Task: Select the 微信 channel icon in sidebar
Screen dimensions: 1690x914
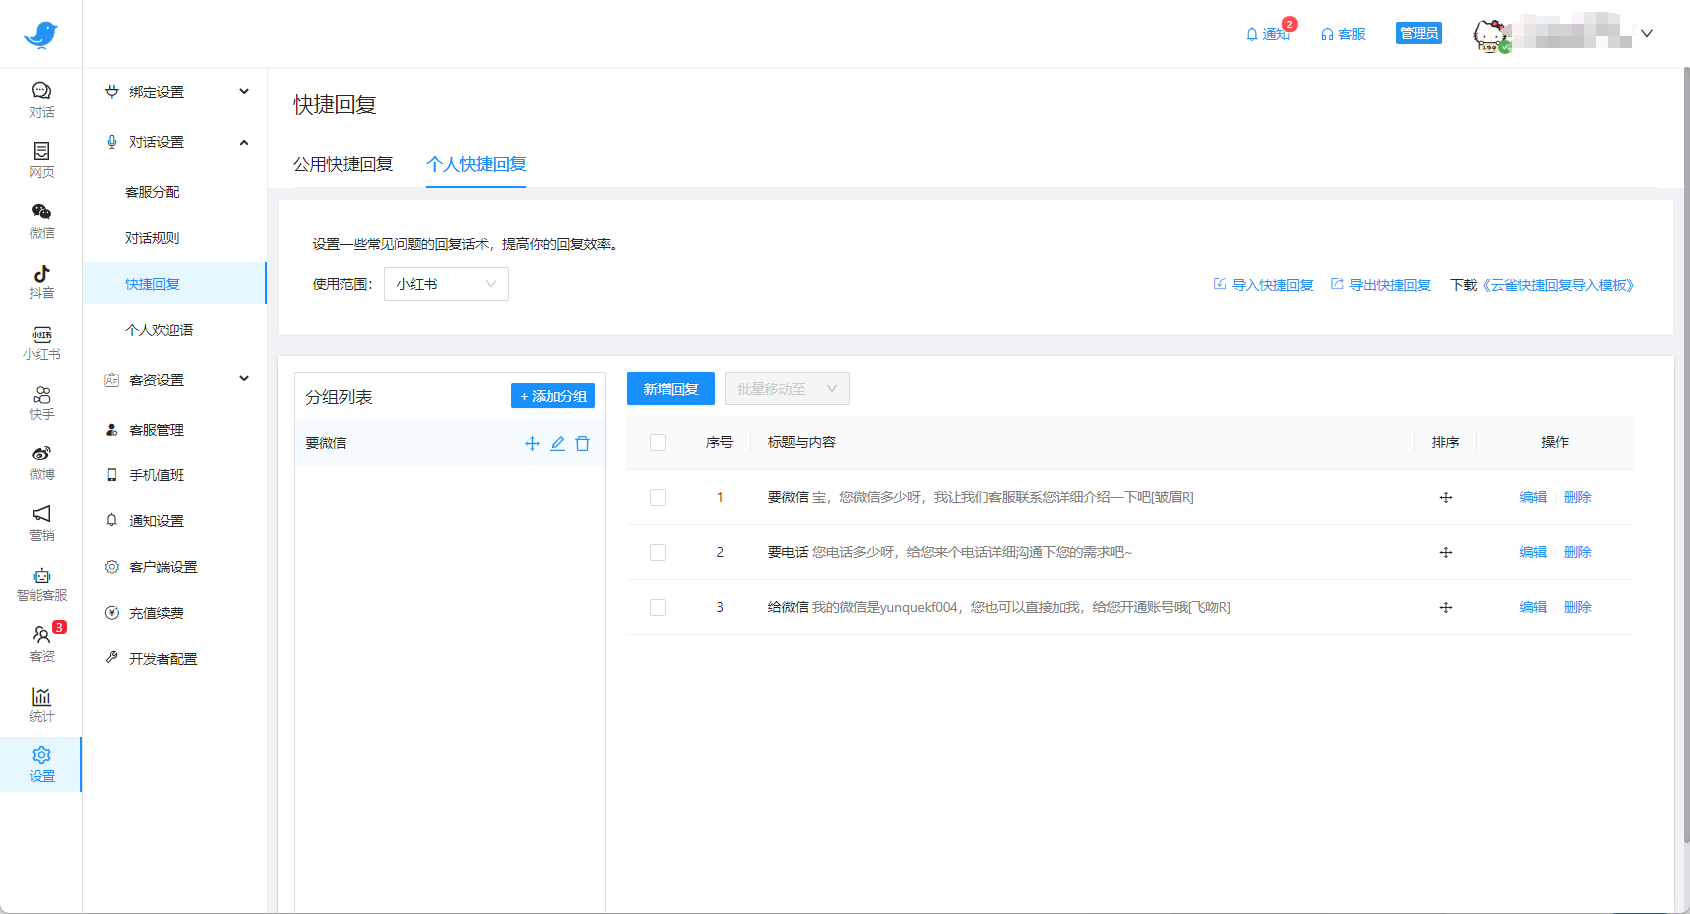Action: point(41,221)
